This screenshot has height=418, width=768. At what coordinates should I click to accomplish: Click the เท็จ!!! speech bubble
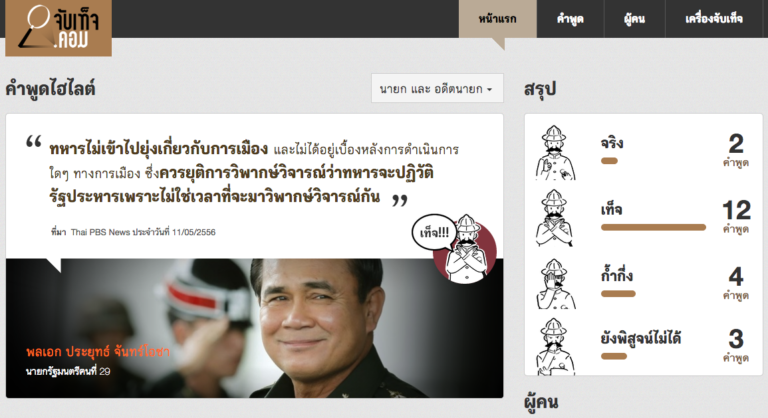click(434, 233)
